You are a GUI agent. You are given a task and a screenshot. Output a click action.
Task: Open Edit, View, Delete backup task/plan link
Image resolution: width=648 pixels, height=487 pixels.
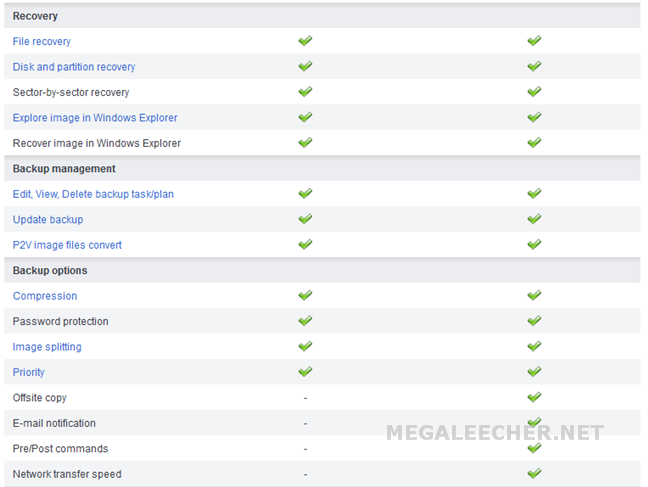(x=93, y=194)
